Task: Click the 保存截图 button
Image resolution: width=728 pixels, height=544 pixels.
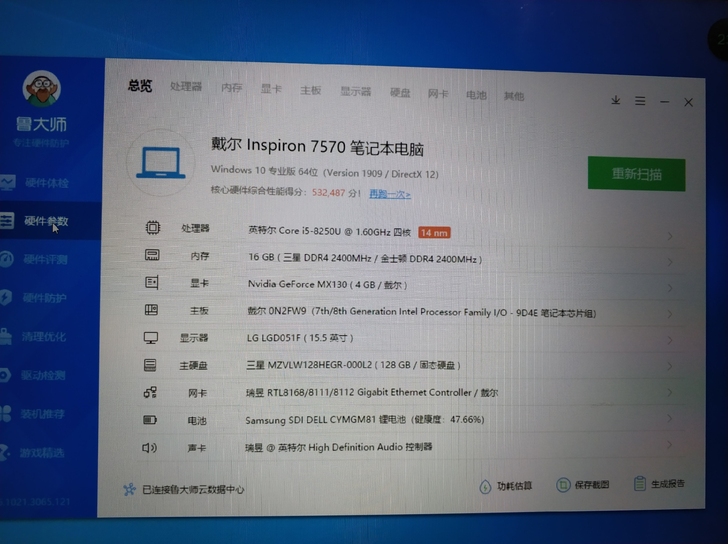Action: (583, 485)
